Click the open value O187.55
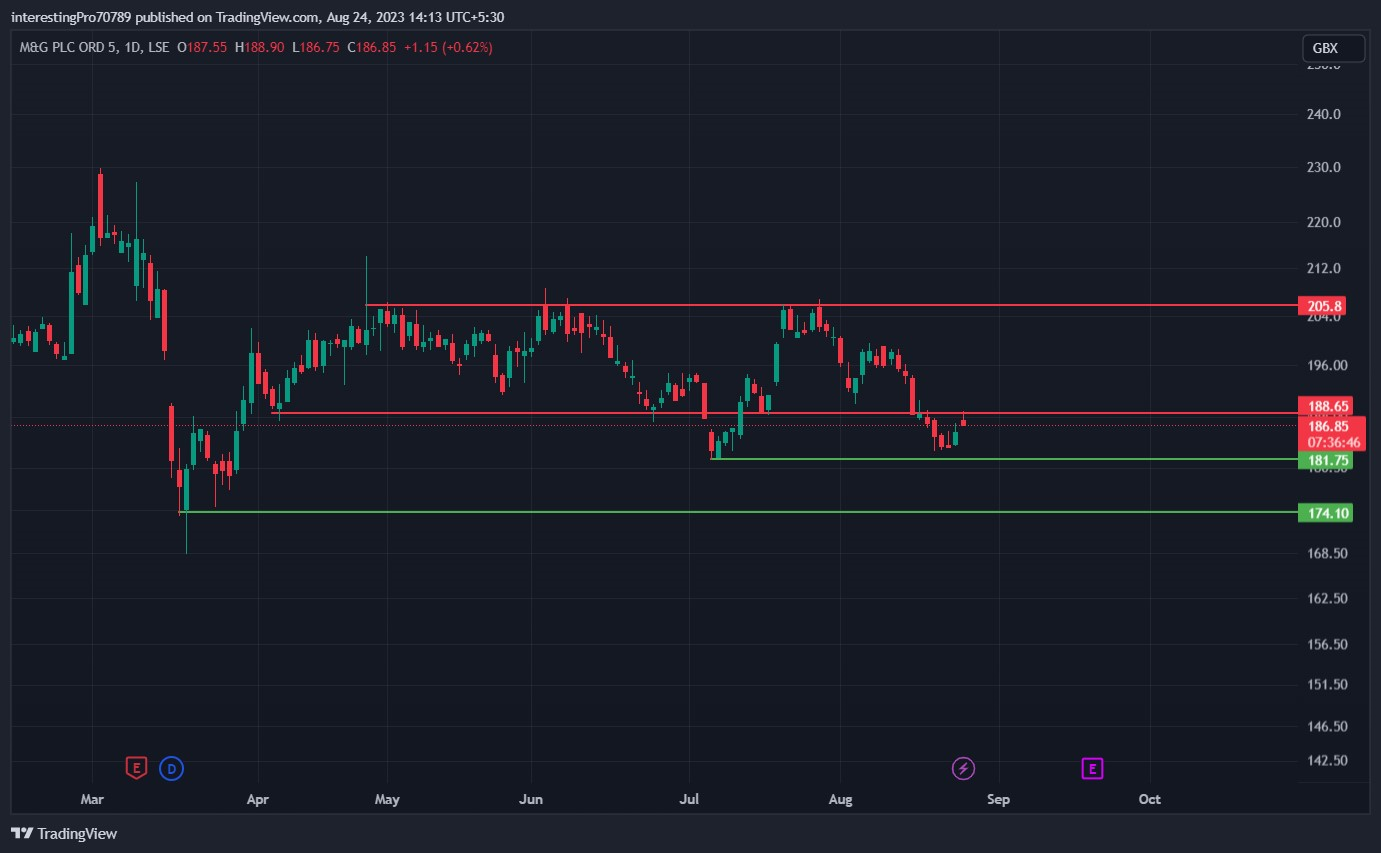1381x853 pixels. (x=202, y=48)
